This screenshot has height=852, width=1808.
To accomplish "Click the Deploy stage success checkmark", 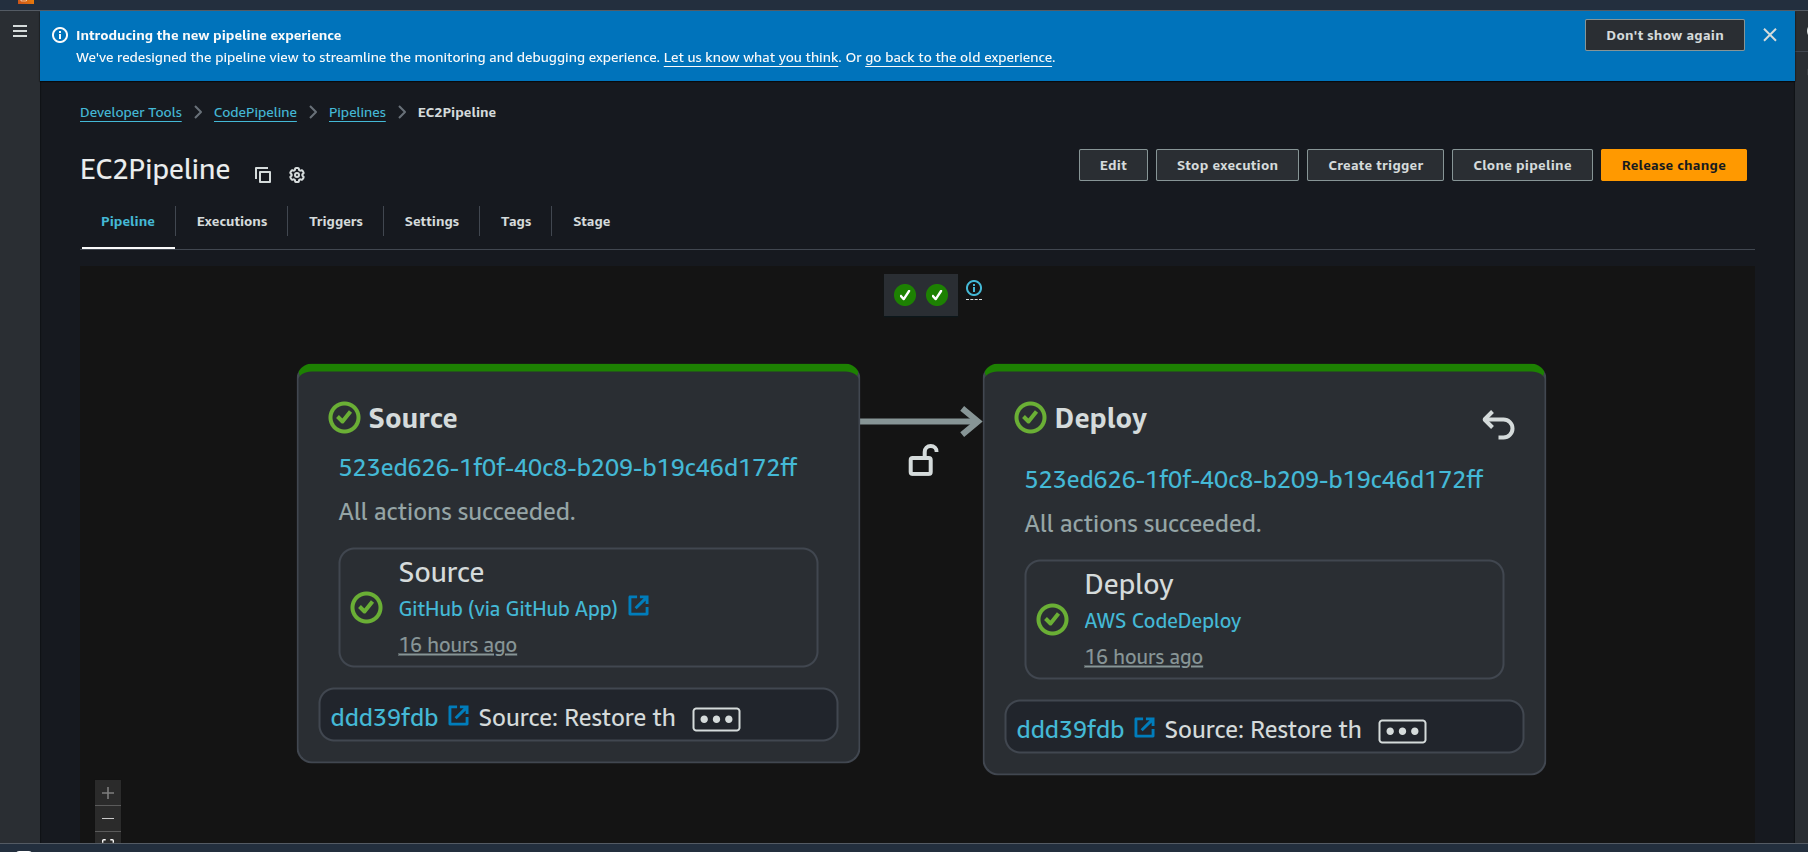I will click(x=1030, y=417).
